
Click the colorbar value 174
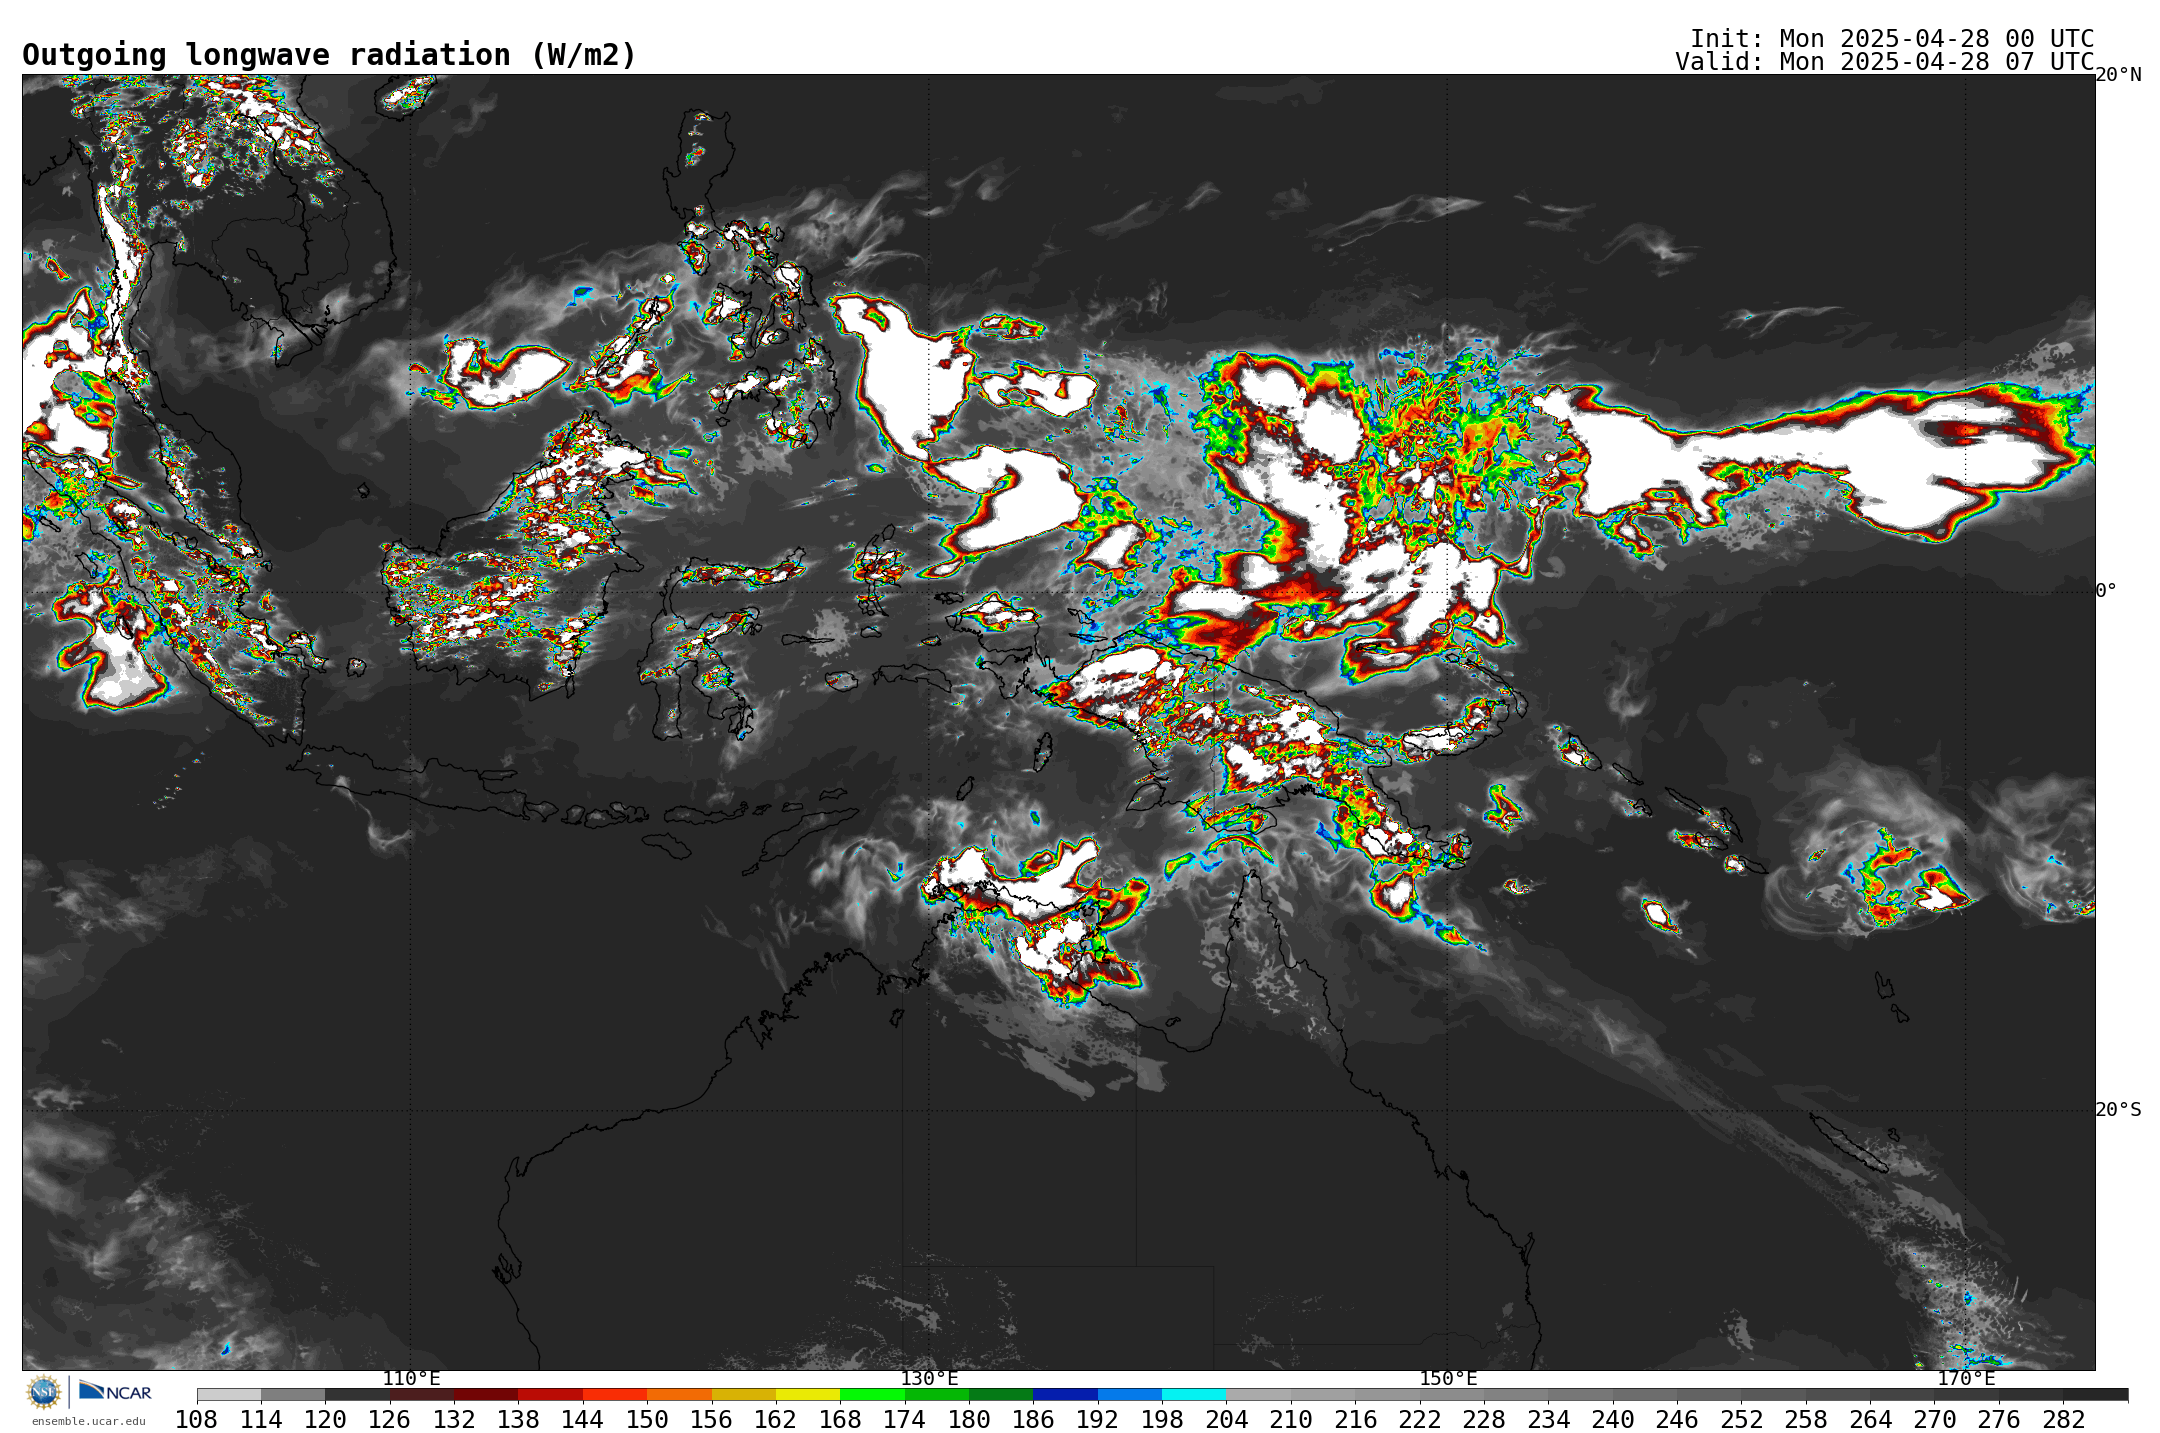[904, 1420]
